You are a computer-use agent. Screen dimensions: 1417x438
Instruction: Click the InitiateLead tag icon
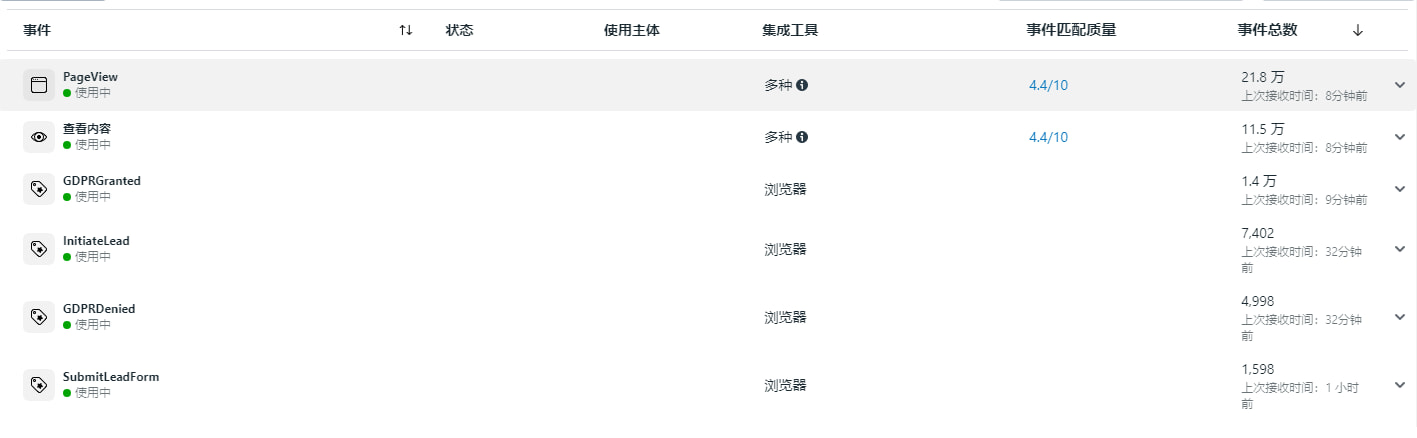click(x=39, y=249)
